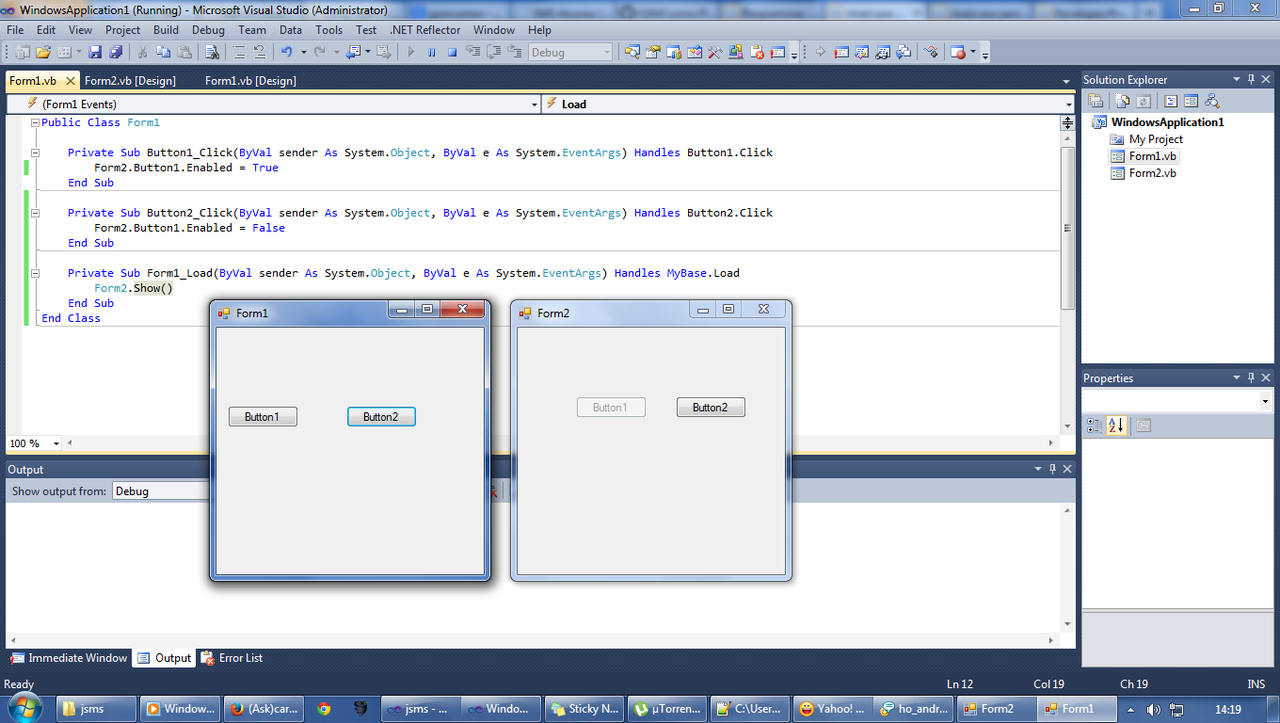Click the Show Next Statement arrow icon
The height and width of the screenshot is (723, 1280).
[820, 52]
